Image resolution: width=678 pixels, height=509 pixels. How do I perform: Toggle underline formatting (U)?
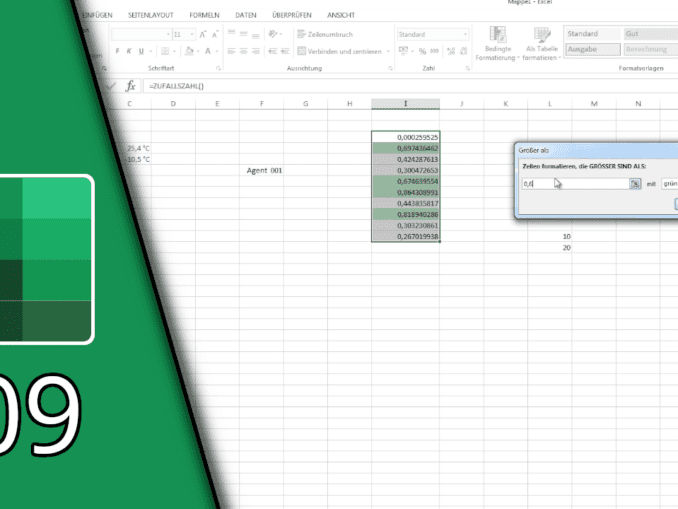pos(141,50)
